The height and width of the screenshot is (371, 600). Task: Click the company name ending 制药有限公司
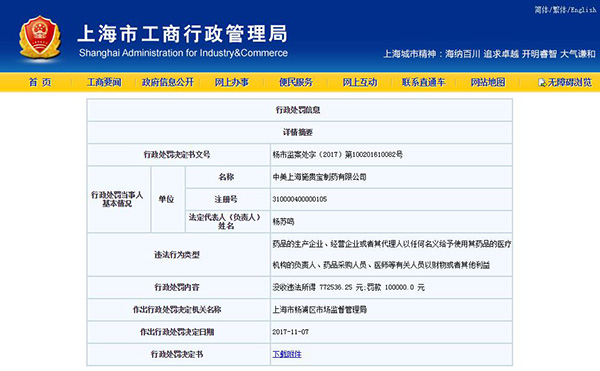coord(320,177)
